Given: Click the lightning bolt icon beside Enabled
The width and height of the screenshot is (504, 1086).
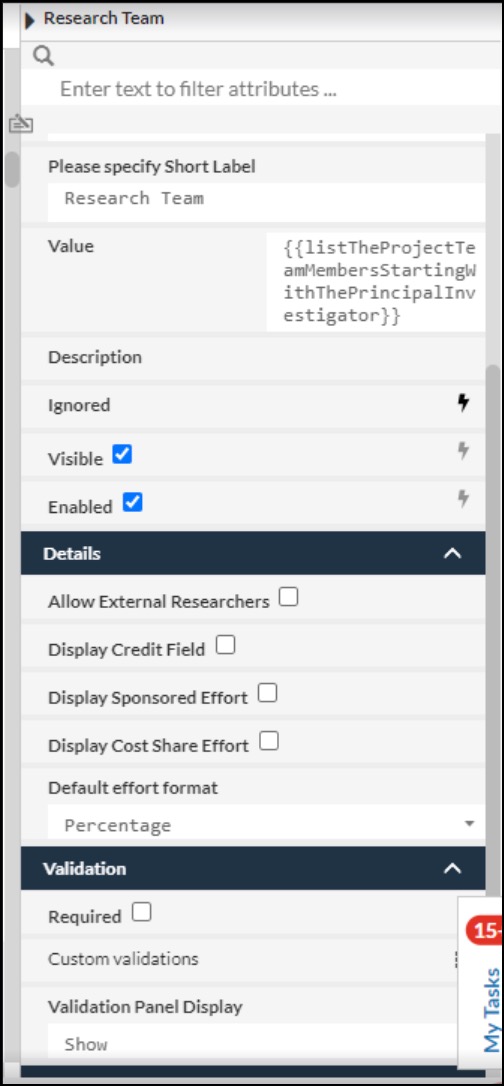Looking at the screenshot, I should 464,499.
